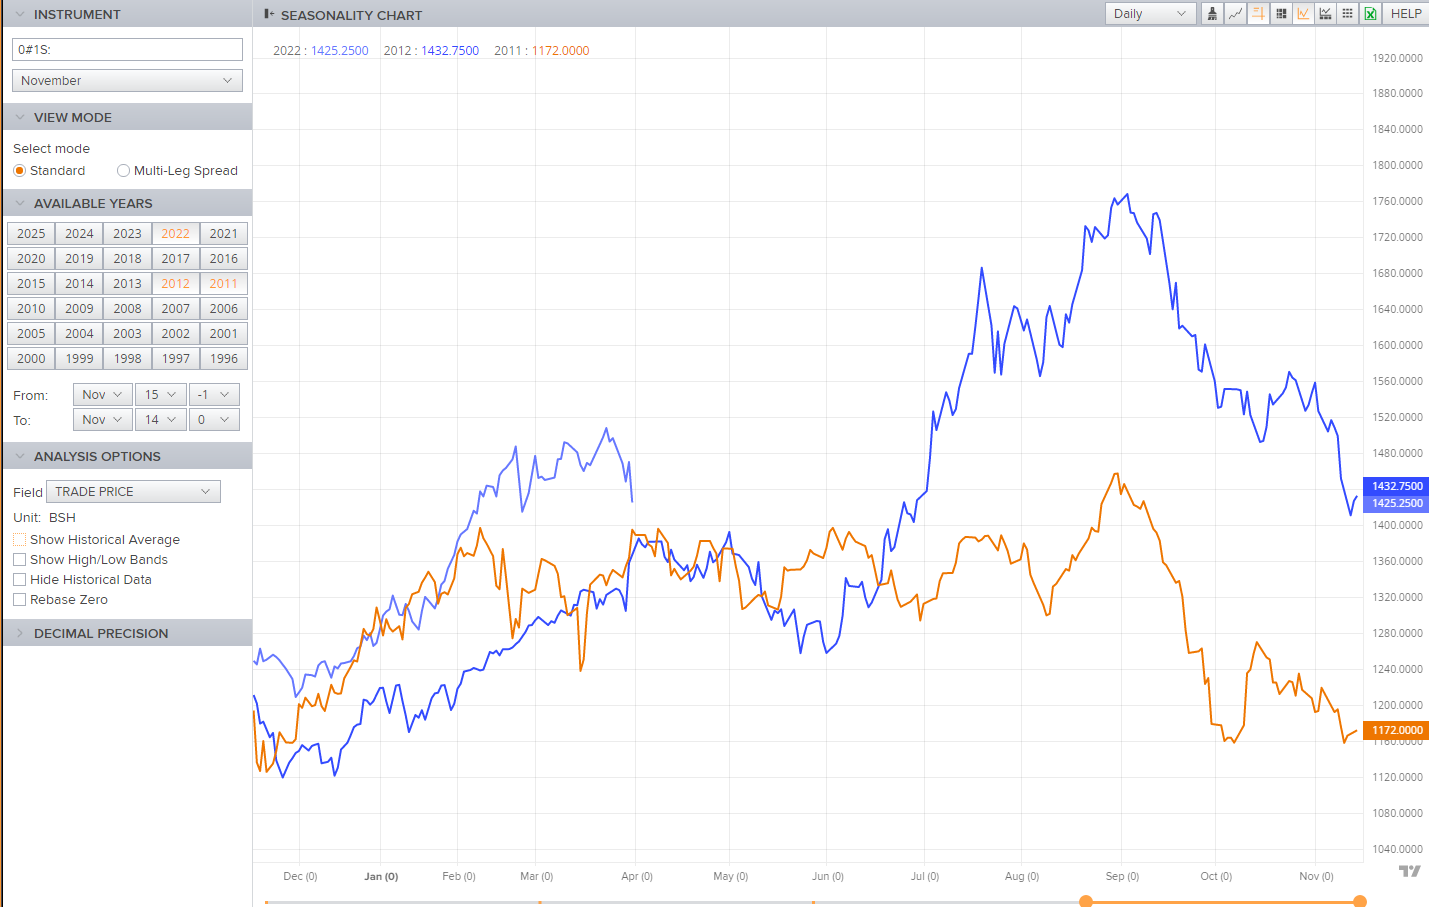Click the line chart style icon
This screenshot has width=1429, height=907.
pos(1236,14)
